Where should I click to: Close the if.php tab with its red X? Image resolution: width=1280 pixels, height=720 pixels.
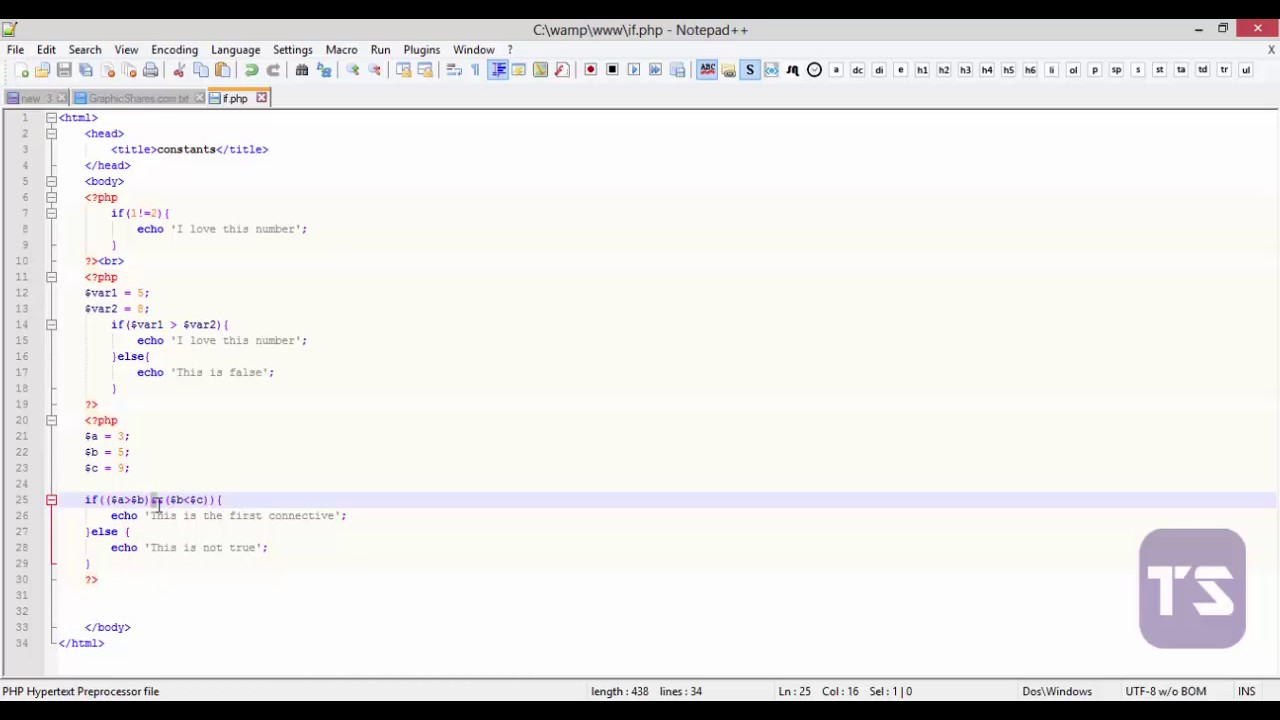tap(262, 98)
